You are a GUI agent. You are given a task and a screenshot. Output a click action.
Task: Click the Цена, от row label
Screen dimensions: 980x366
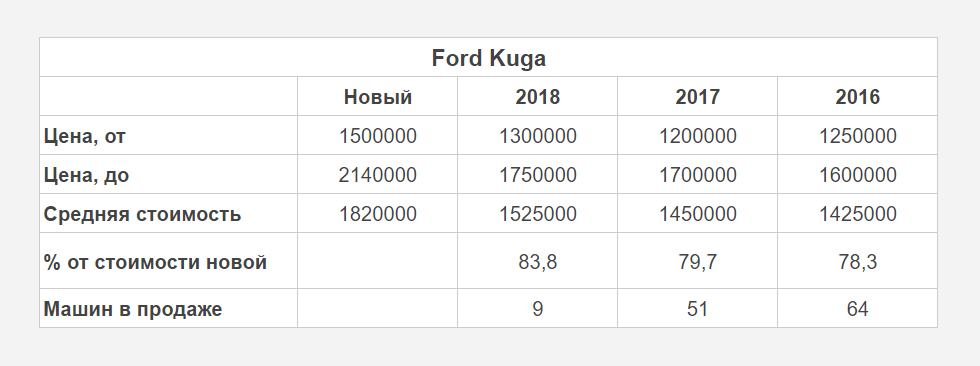[84, 136]
